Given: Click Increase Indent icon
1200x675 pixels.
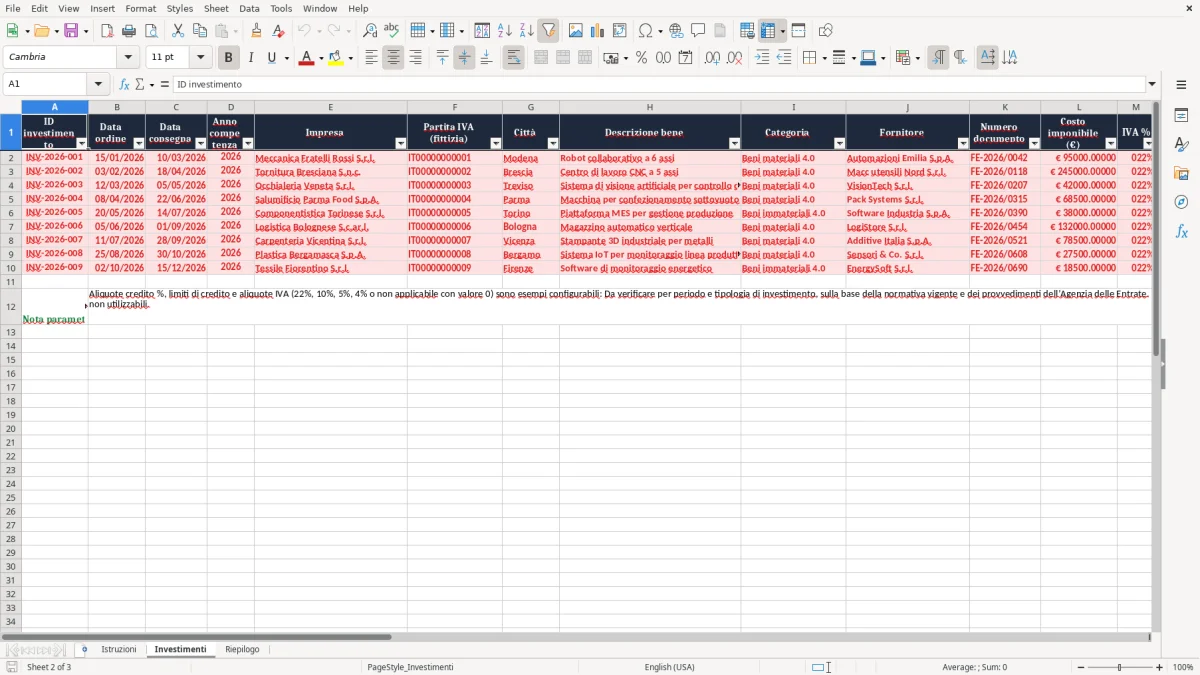Looking at the screenshot, I should (x=762, y=58).
